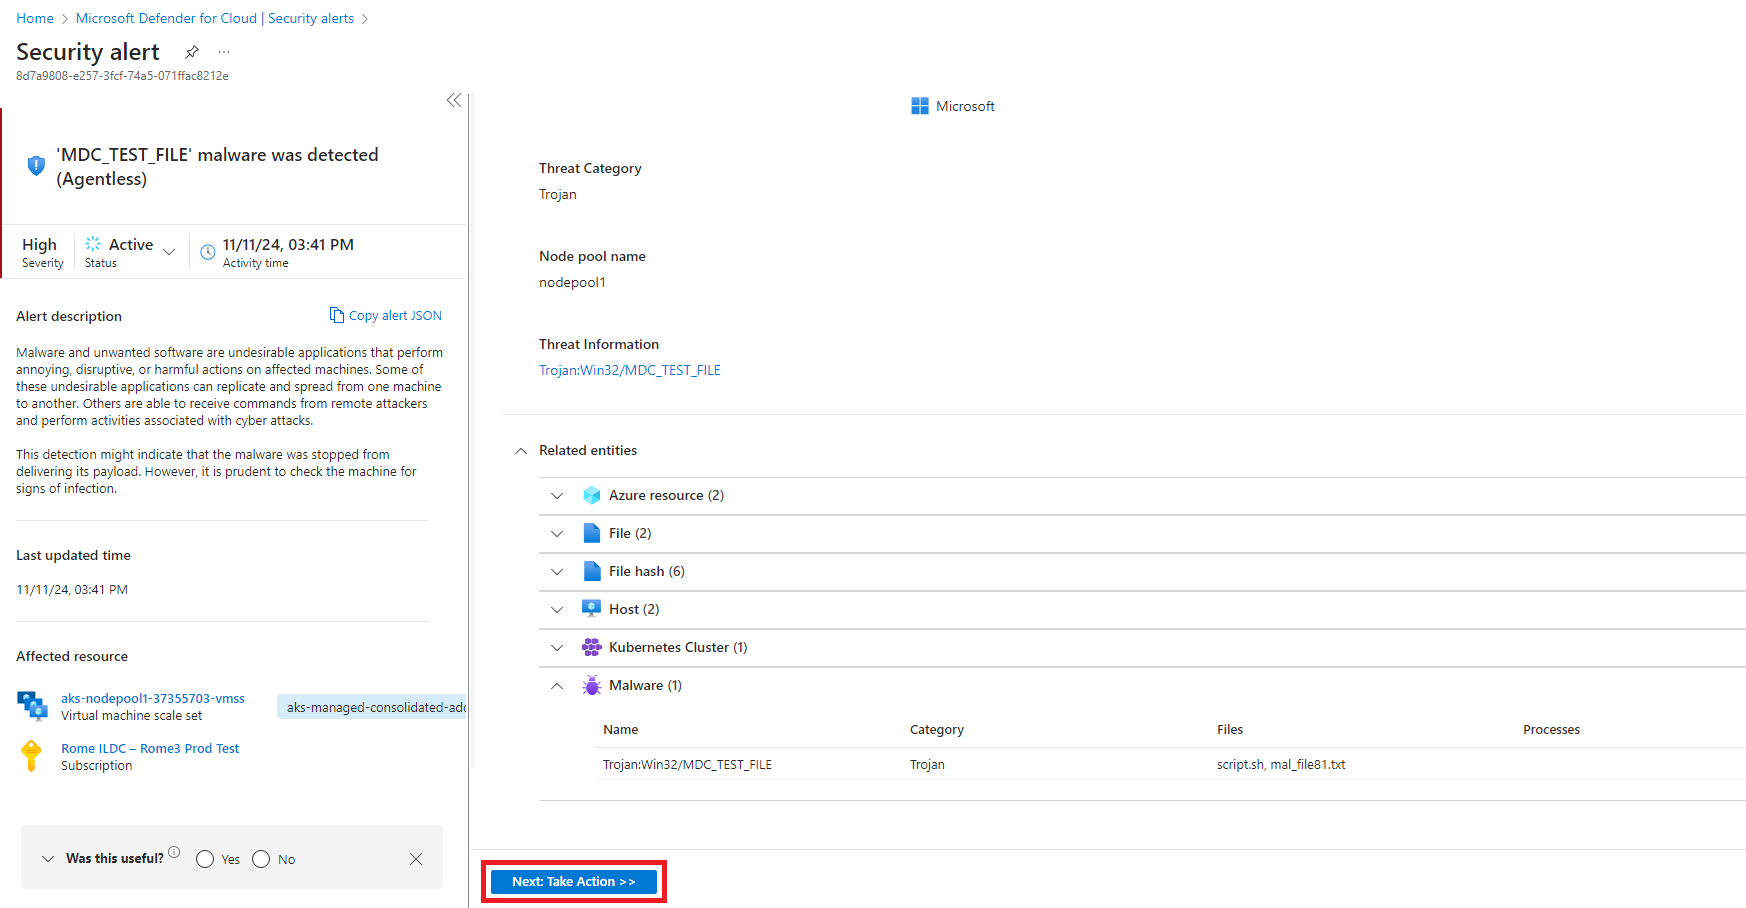1746x908 pixels.
Task: Open the Active status dropdown
Action: click(169, 252)
